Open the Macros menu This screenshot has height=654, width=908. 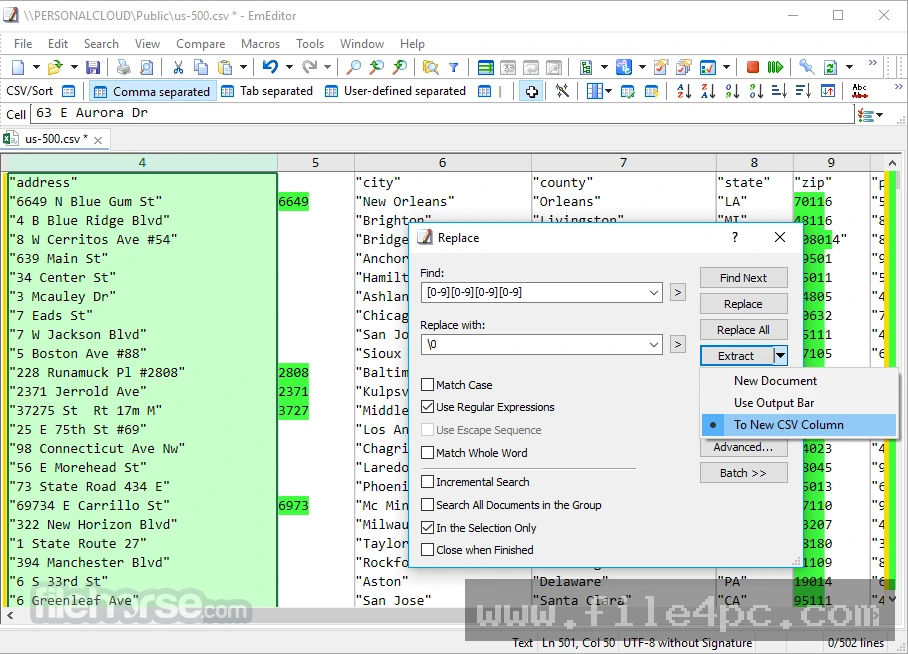(x=260, y=44)
